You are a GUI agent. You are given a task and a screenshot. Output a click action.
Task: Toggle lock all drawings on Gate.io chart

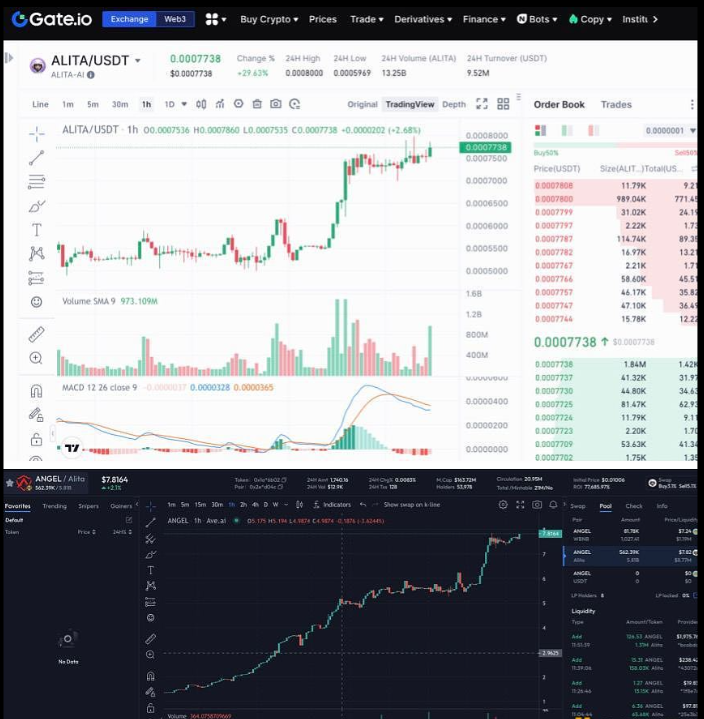(36, 439)
